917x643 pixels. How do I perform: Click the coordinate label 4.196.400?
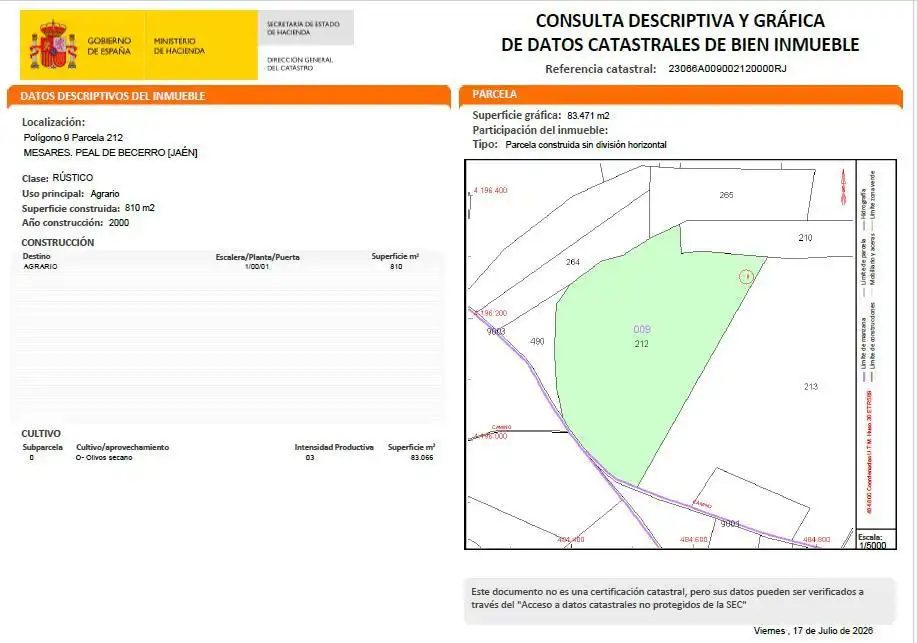tap(490, 190)
